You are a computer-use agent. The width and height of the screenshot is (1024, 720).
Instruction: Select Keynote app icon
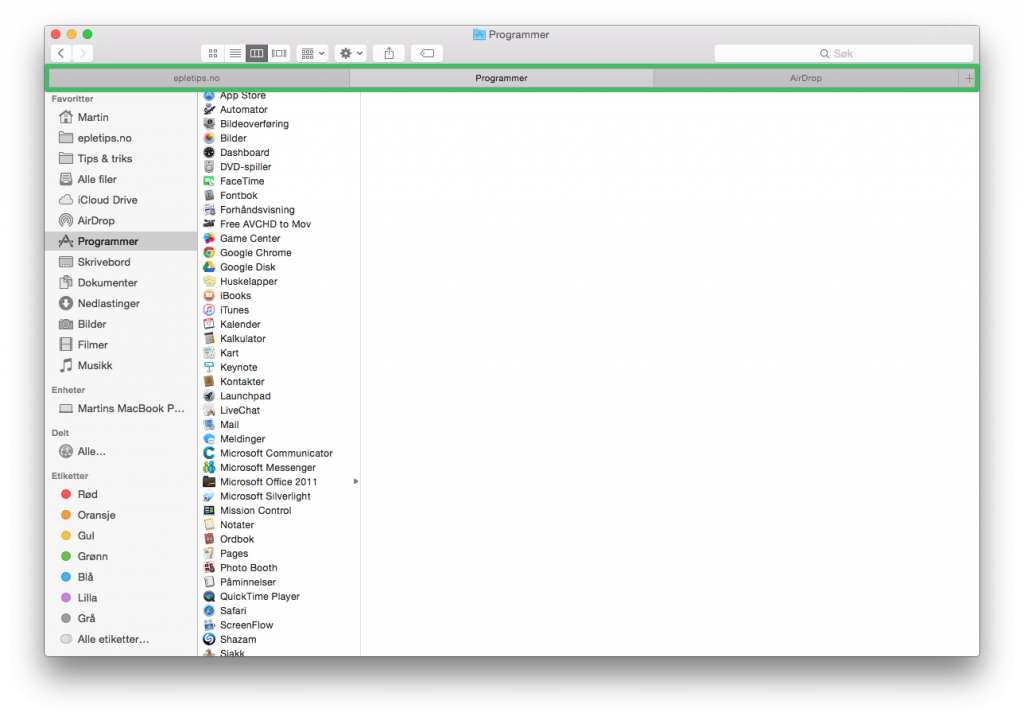coord(209,367)
